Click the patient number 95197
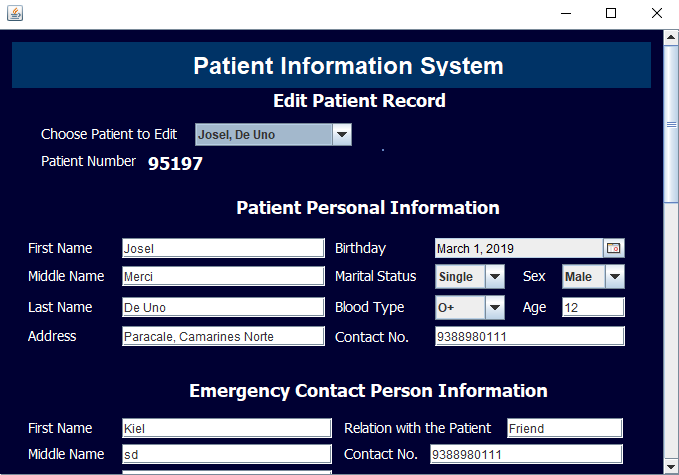Screen dimensions: 679x475 (x=175, y=164)
